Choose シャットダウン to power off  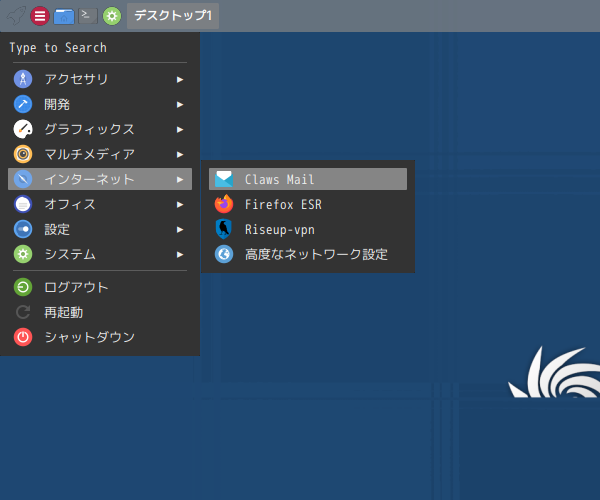100,337
